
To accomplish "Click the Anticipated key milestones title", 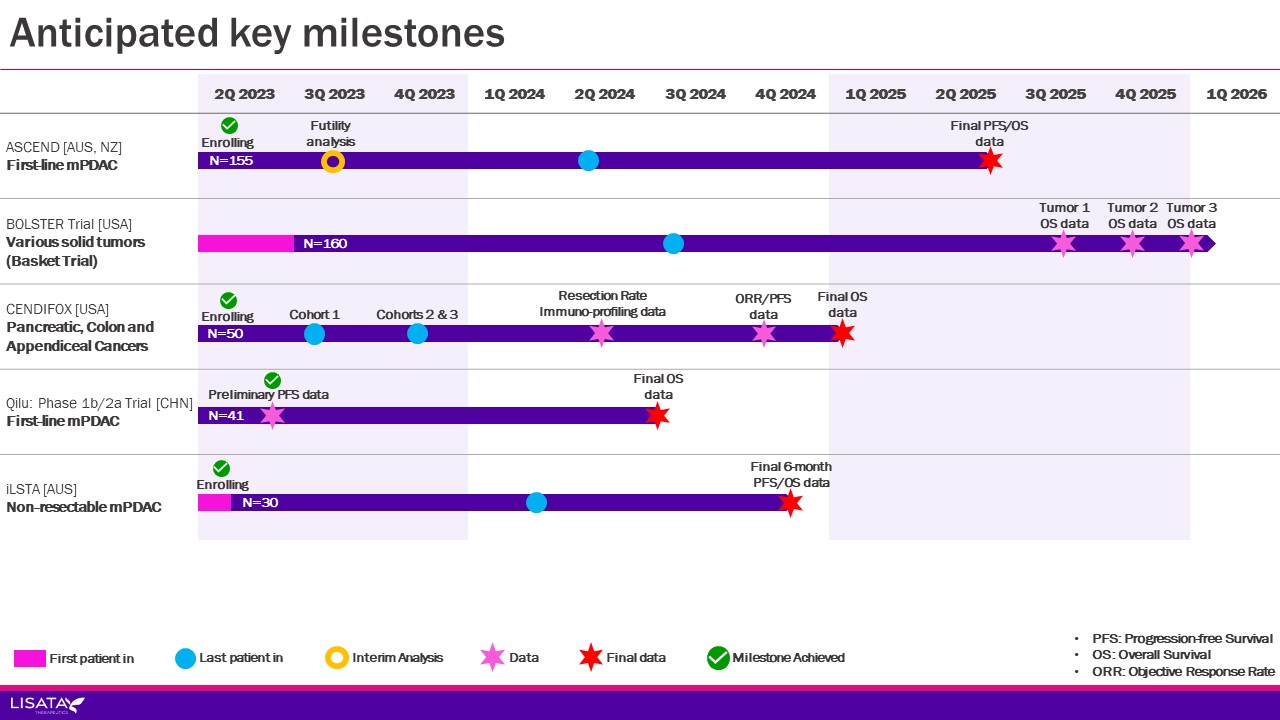I will pyautogui.click(x=257, y=34).
